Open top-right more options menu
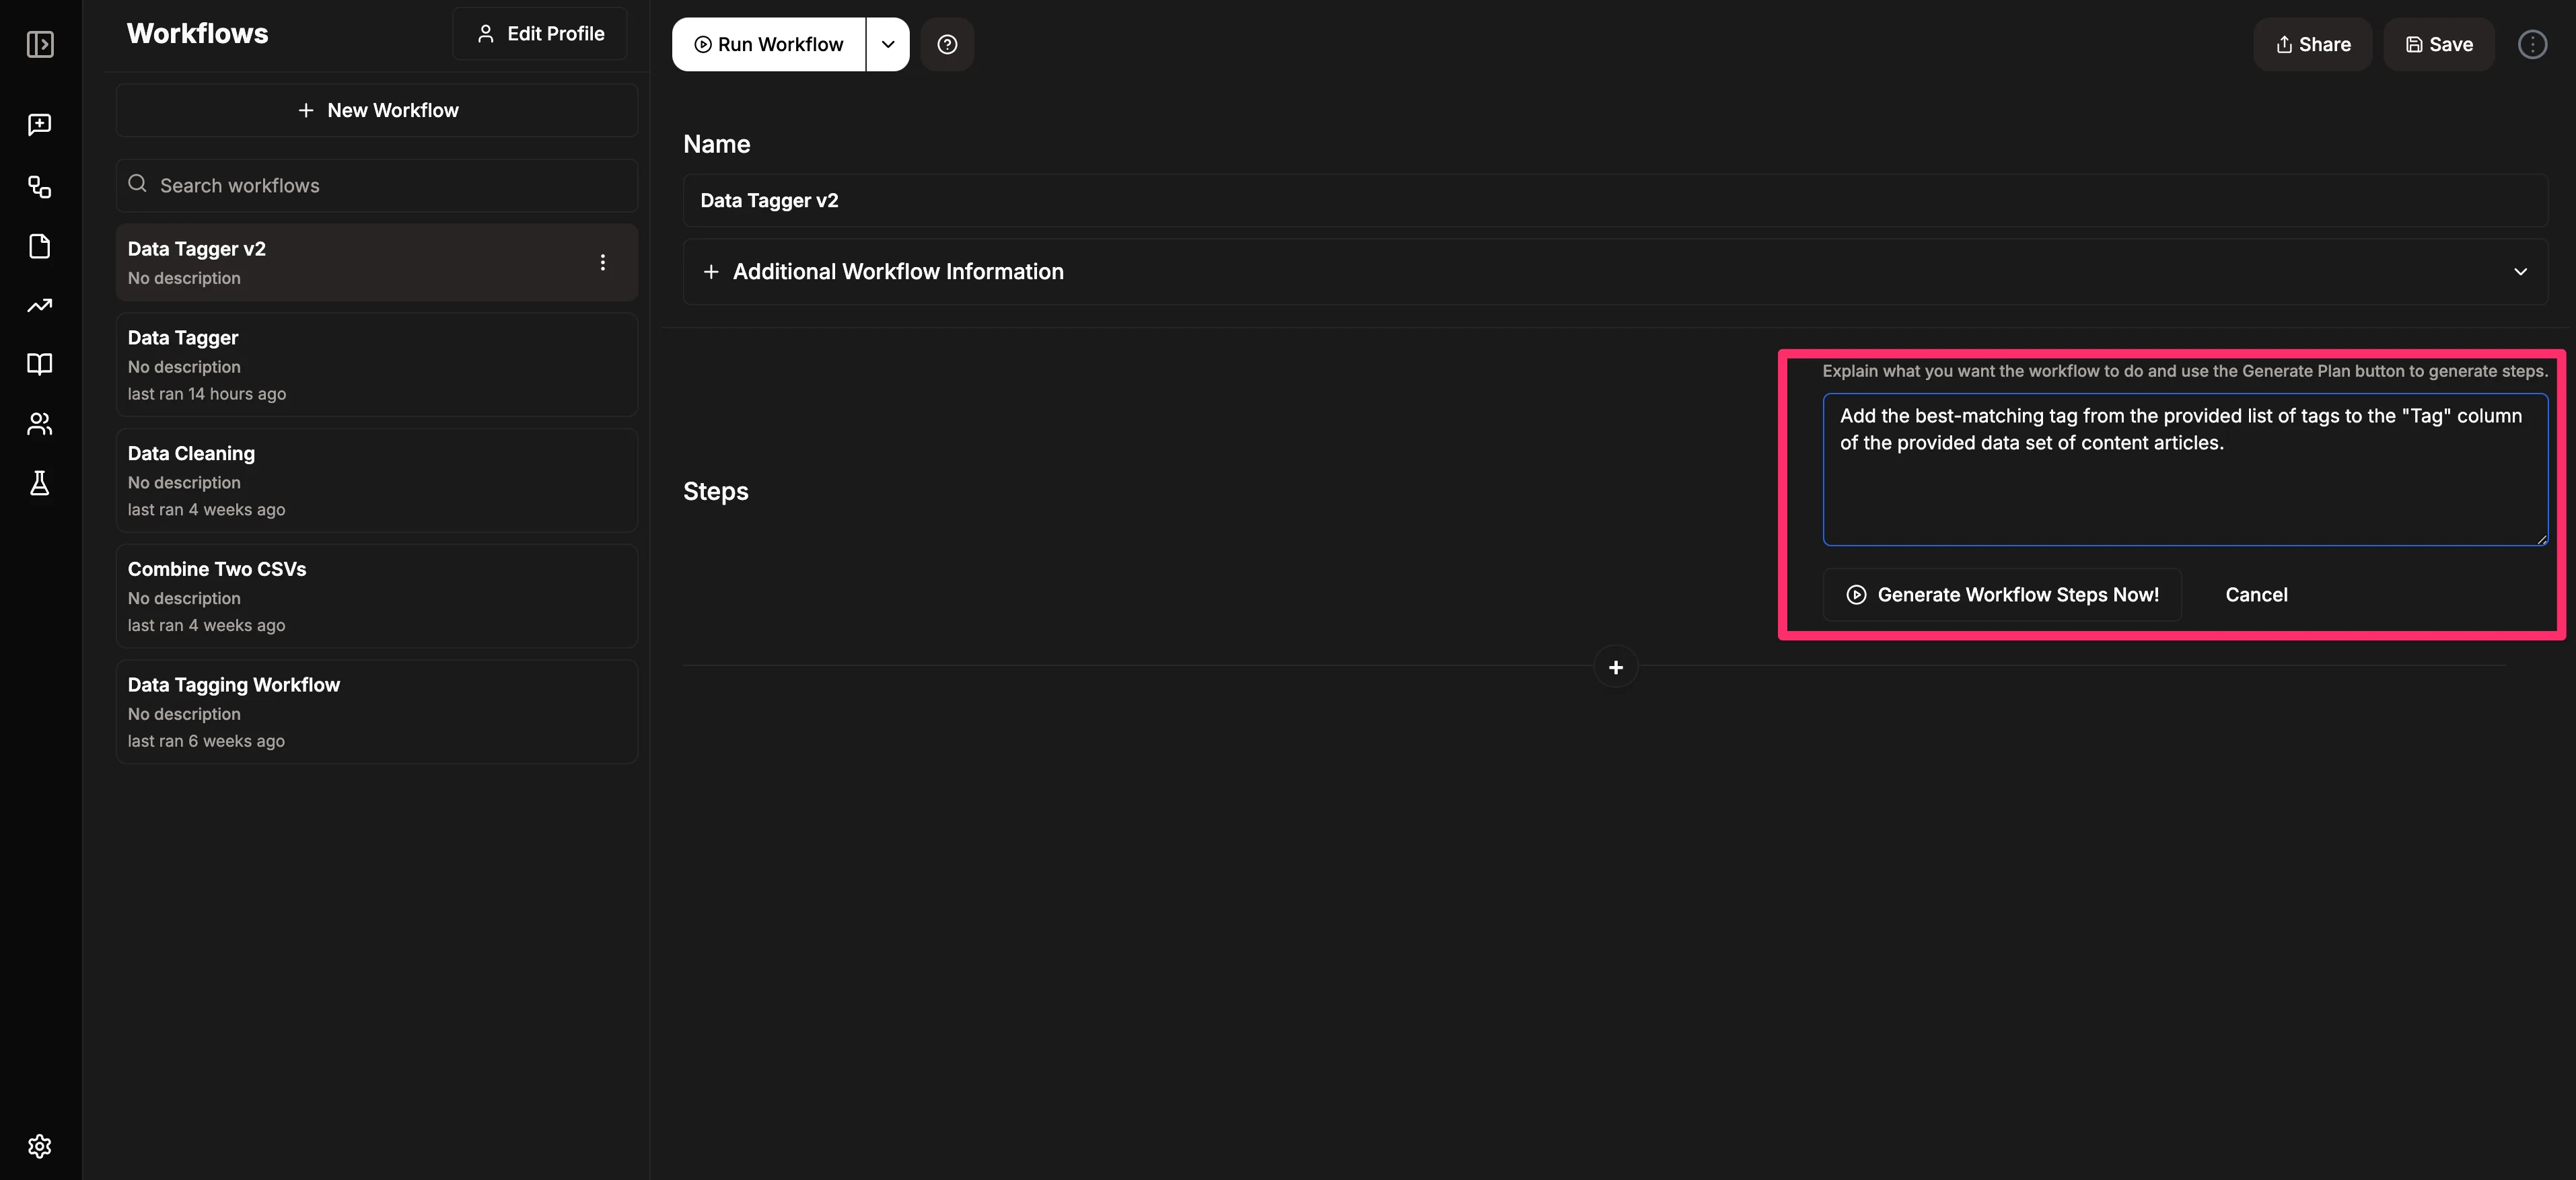The width and height of the screenshot is (2576, 1180). [2532, 44]
